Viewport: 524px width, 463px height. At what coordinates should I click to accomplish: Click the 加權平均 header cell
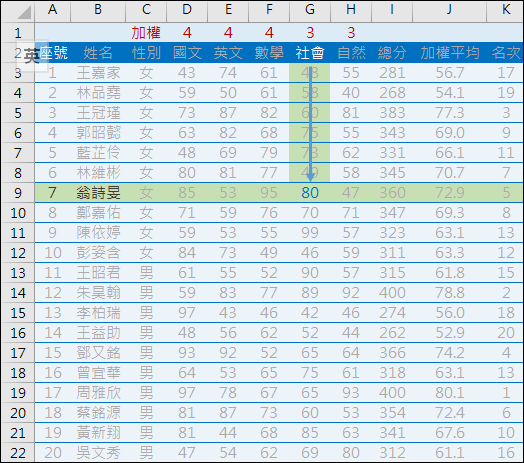[x=449, y=53]
